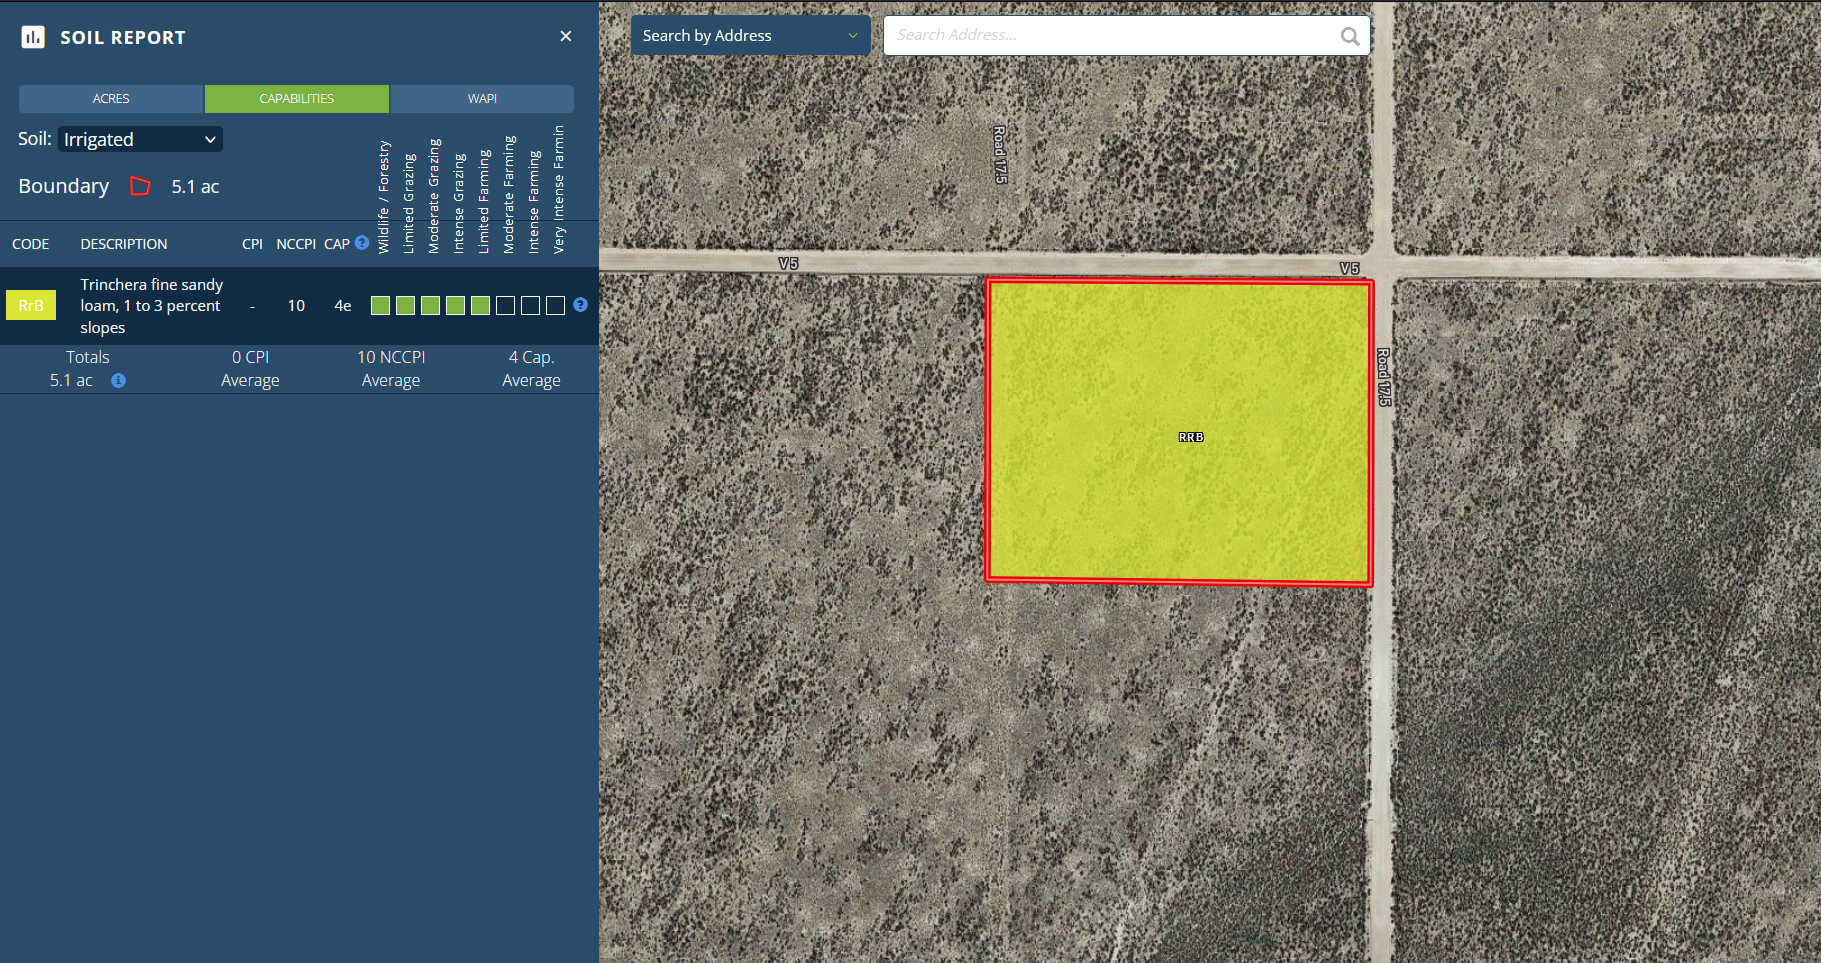Switch to the ACRES tab
The width and height of the screenshot is (1821, 963).
tap(111, 99)
